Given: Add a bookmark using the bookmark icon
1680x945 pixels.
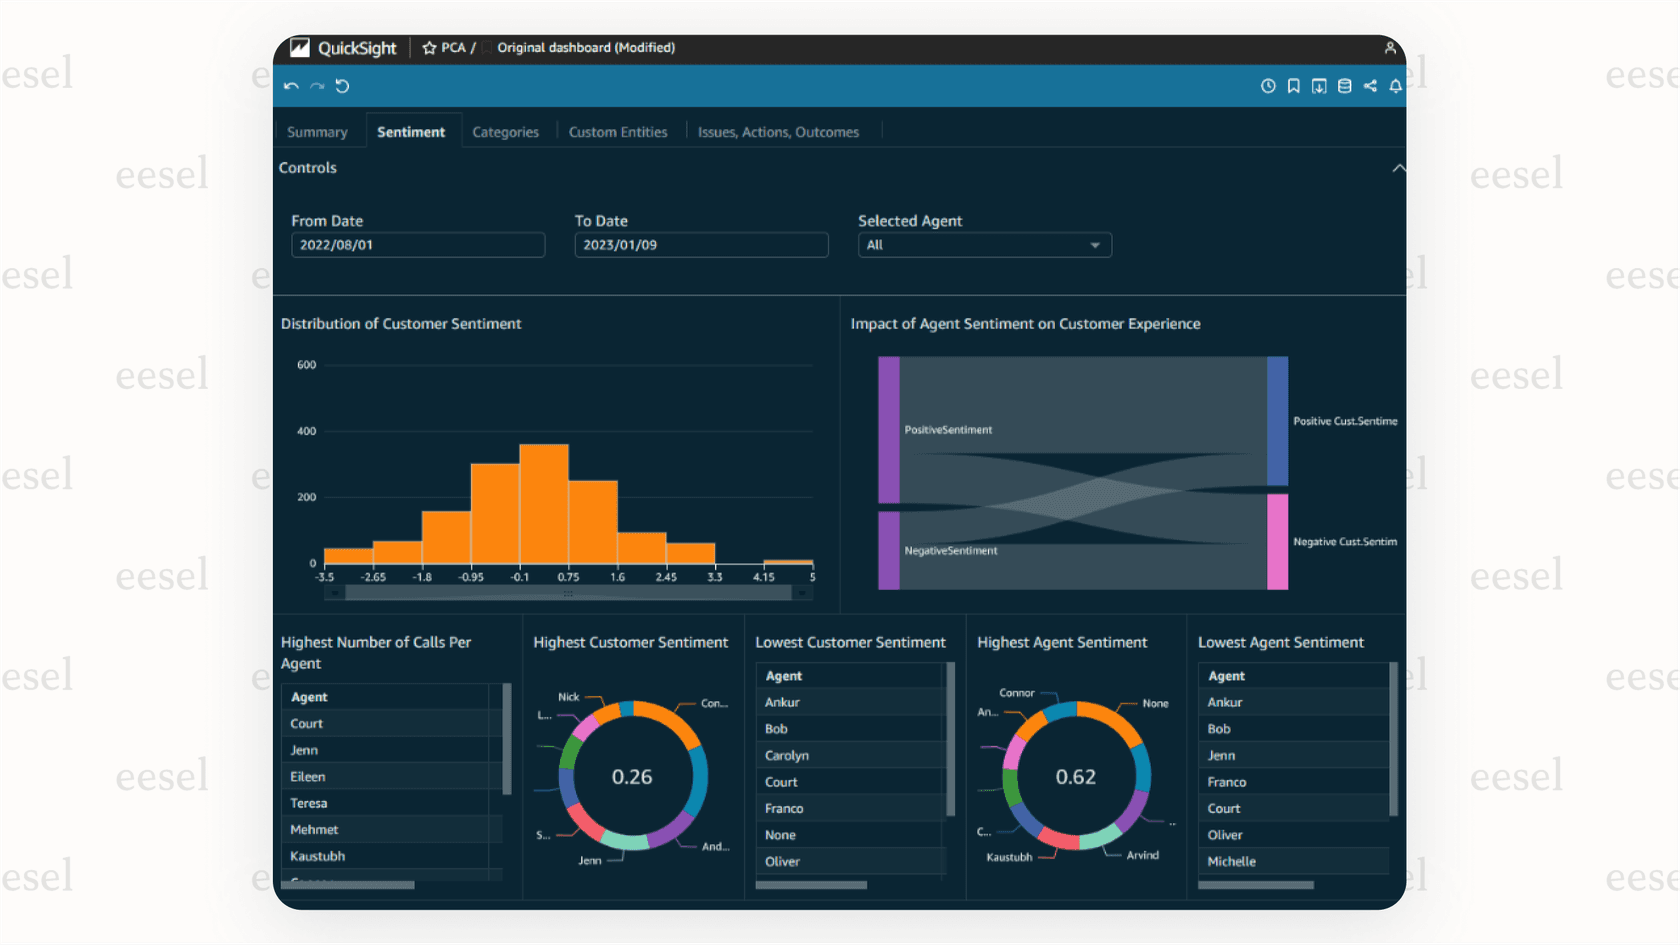Looking at the screenshot, I should [x=1293, y=86].
